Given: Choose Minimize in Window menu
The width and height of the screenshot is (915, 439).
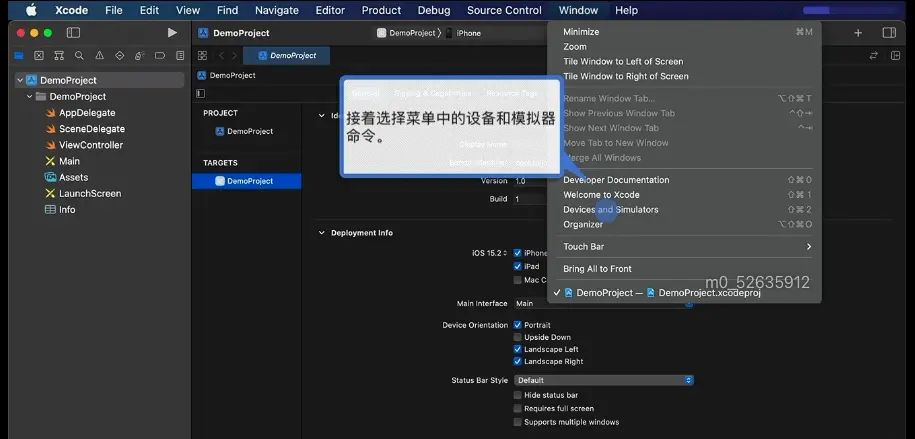Looking at the screenshot, I should pyautogui.click(x=684, y=32).
